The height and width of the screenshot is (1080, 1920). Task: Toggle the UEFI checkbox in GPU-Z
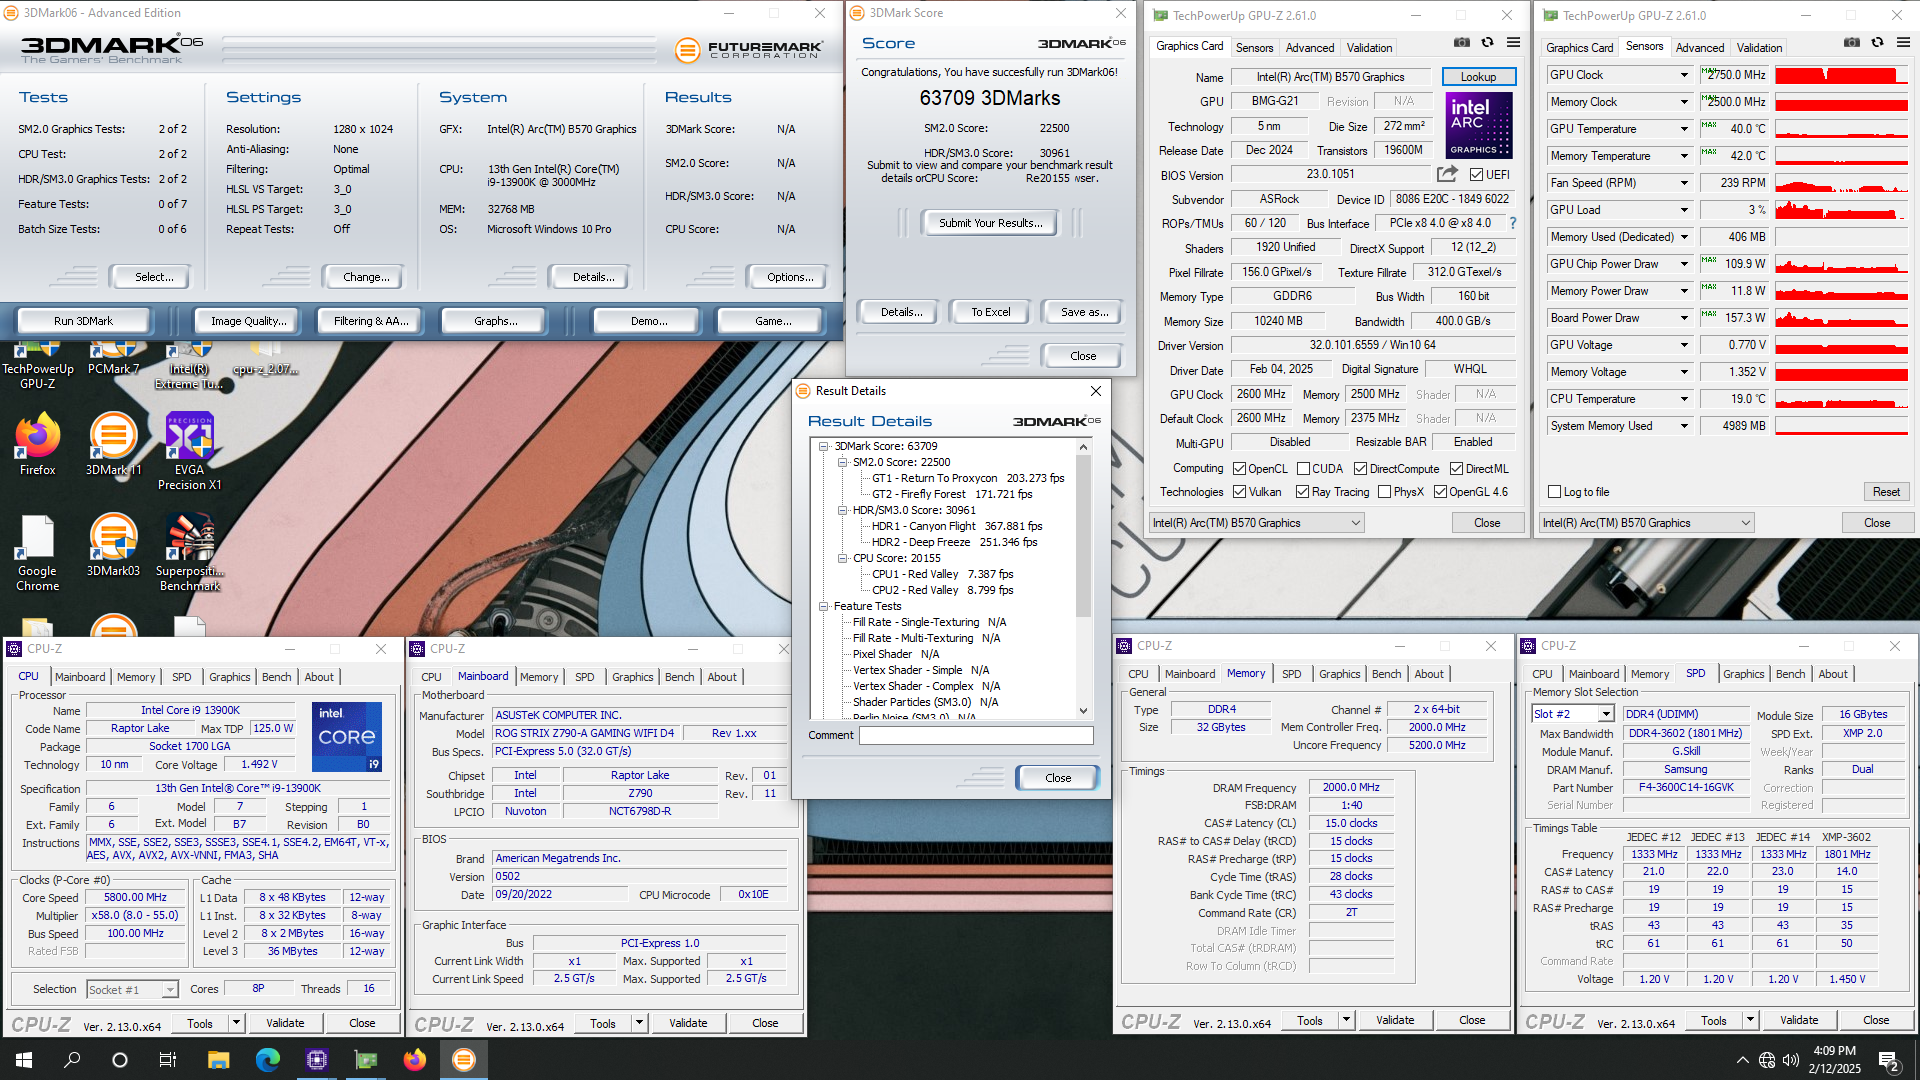tap(1476, 175)
